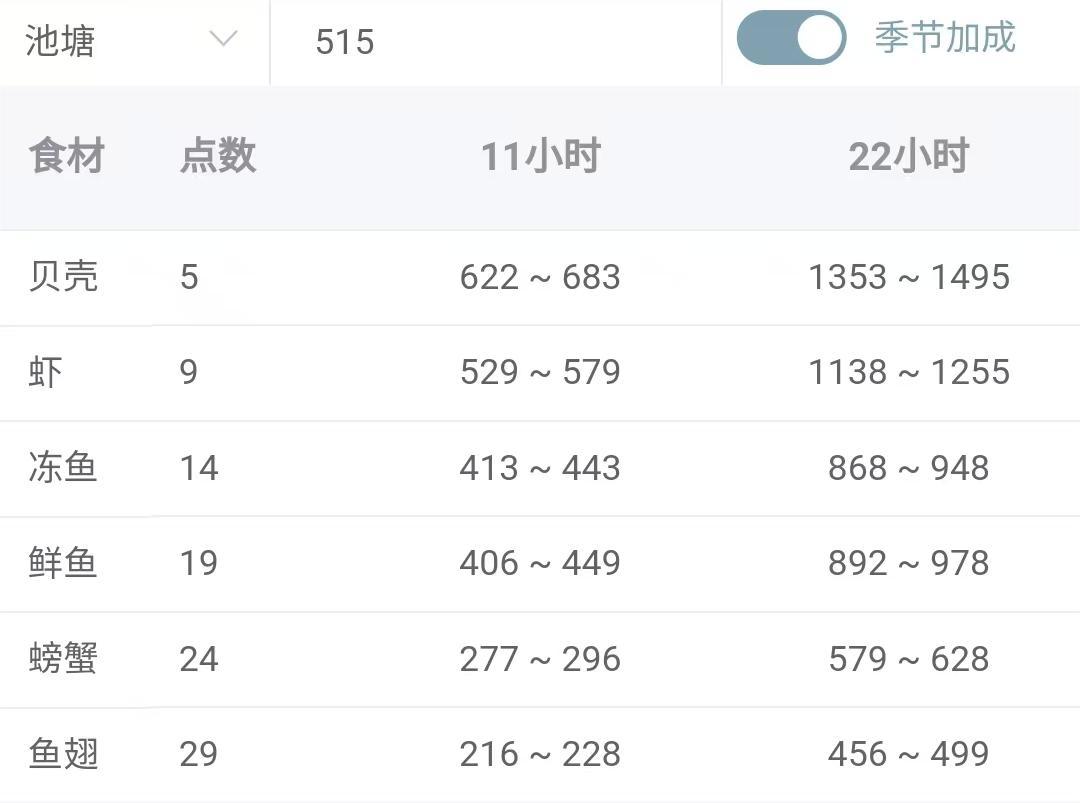
Task: Select the 鱼翅 ingredient row
Action: tap(64, 754)
